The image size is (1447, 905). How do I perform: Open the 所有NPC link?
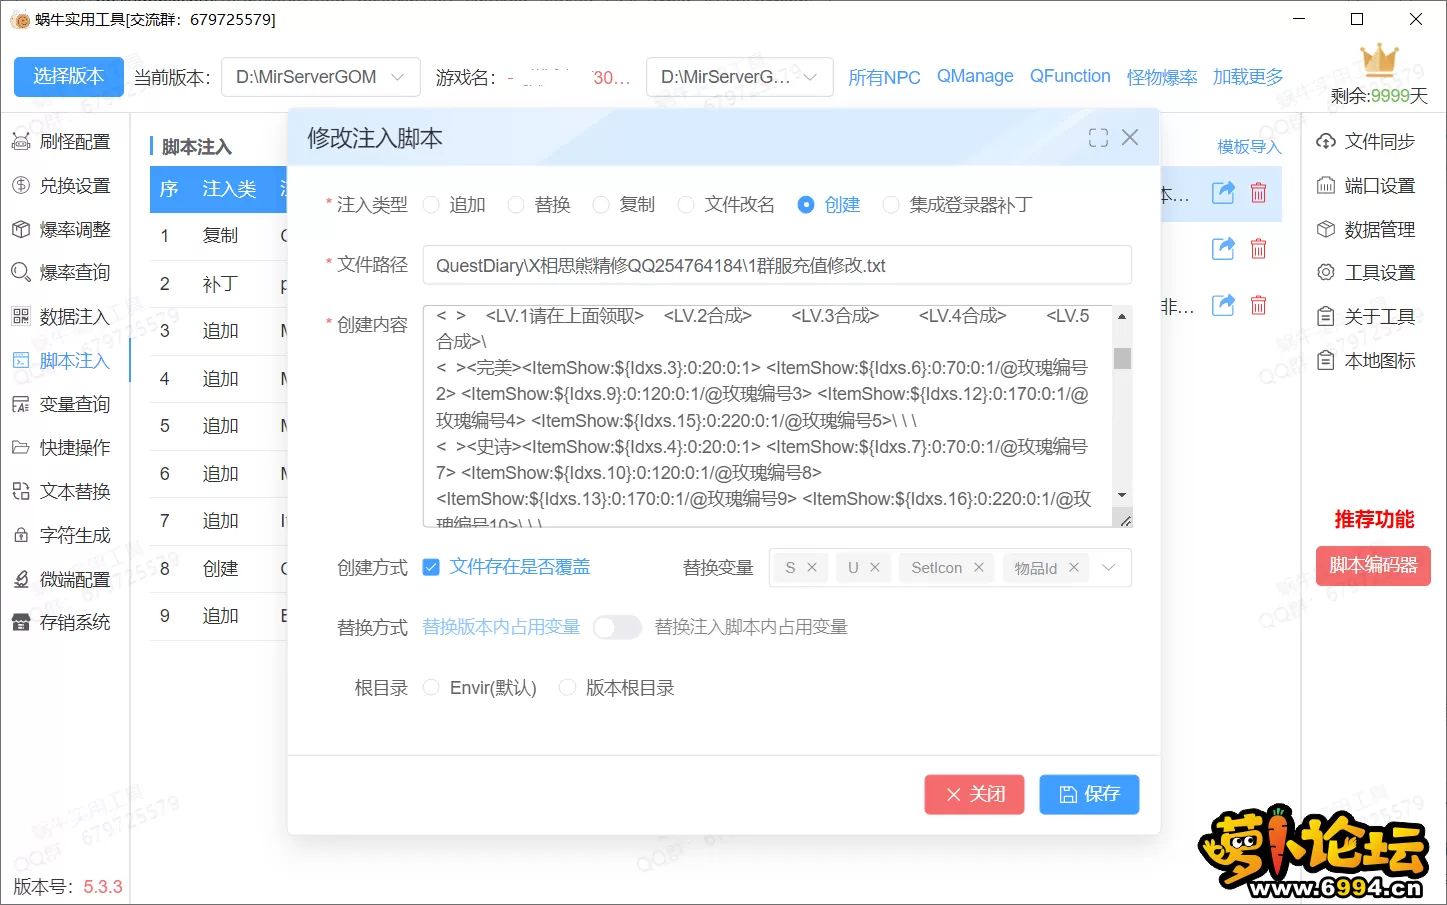tap(884, 77)
